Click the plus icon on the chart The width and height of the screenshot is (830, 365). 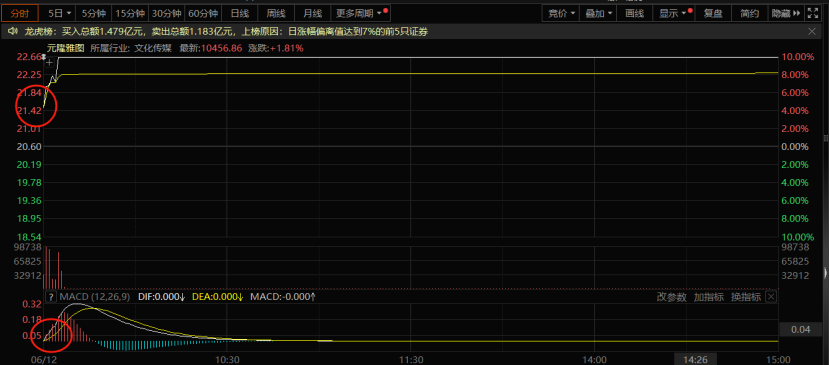point(49,63)
